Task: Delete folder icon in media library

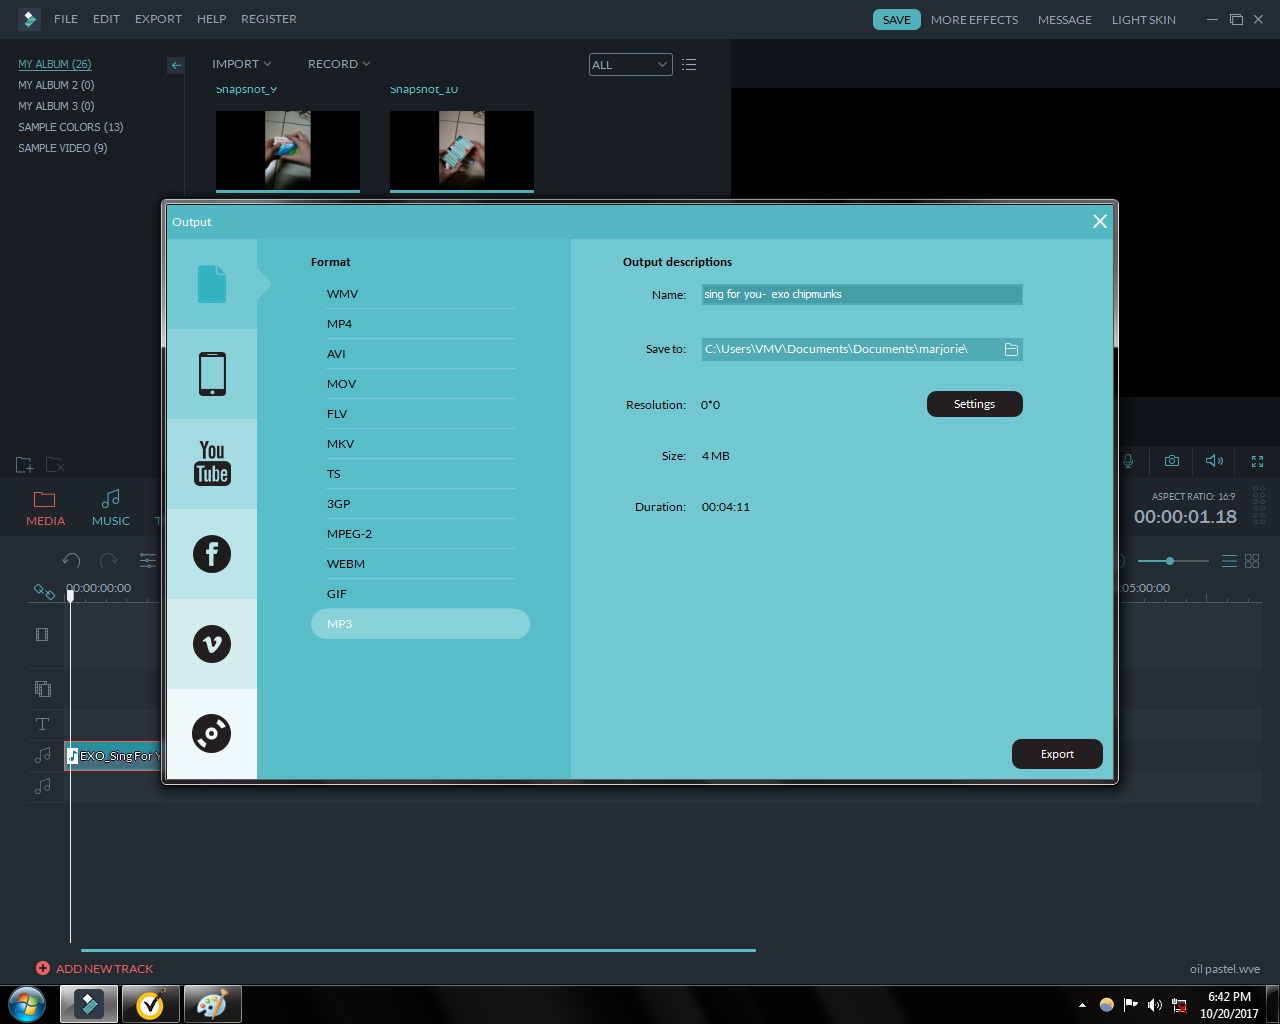Action: click(55, 465)
